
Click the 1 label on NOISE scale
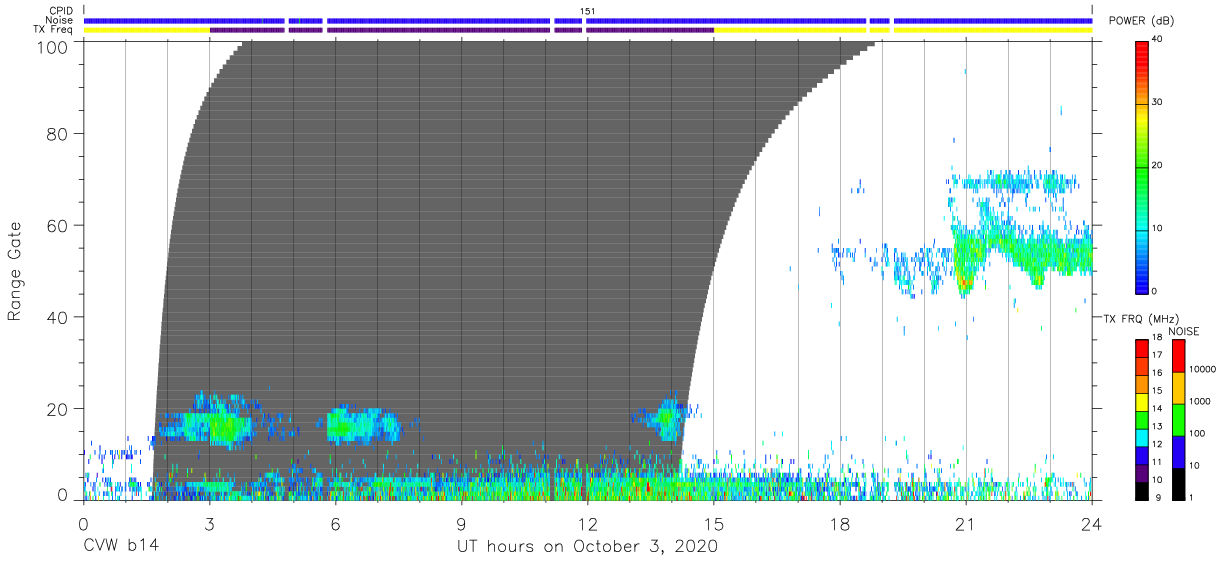pos(1191,497)
